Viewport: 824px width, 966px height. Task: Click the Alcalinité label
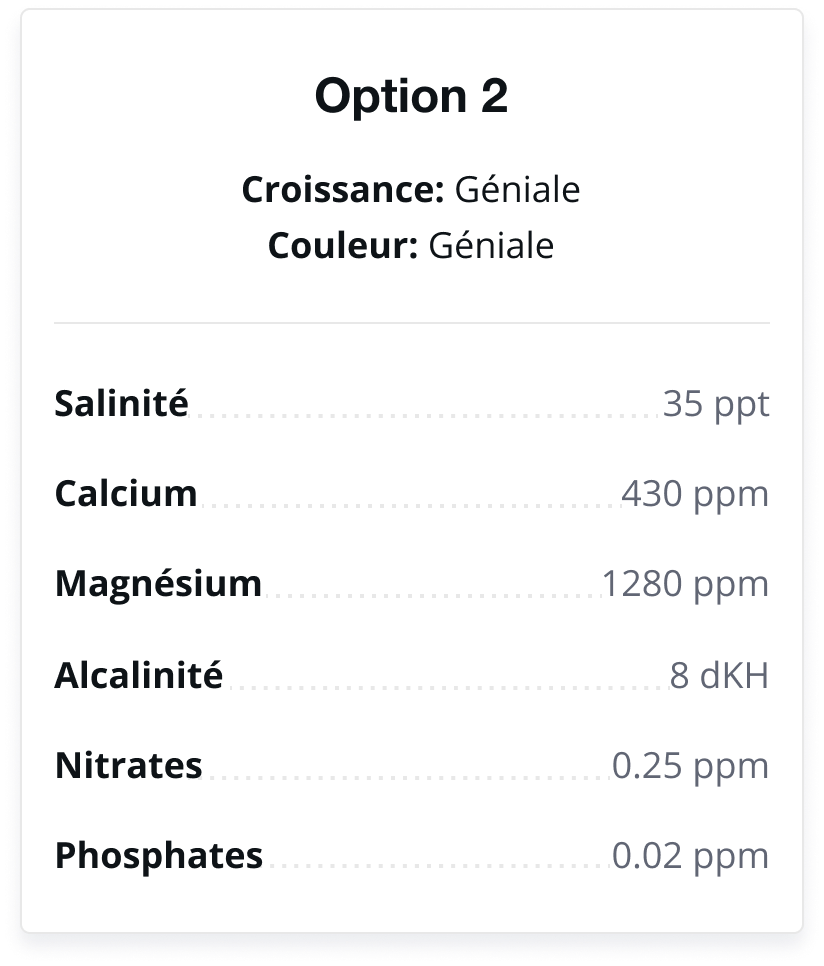[x=139, y=675]
